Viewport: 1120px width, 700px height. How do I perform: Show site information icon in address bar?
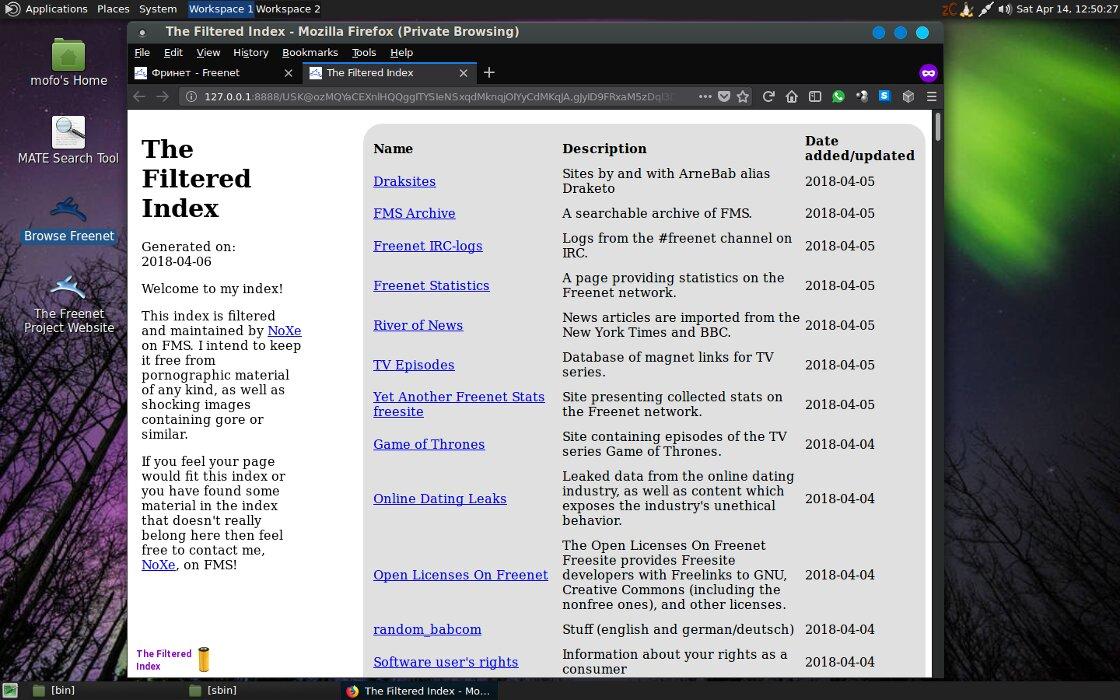pos(190,97)
